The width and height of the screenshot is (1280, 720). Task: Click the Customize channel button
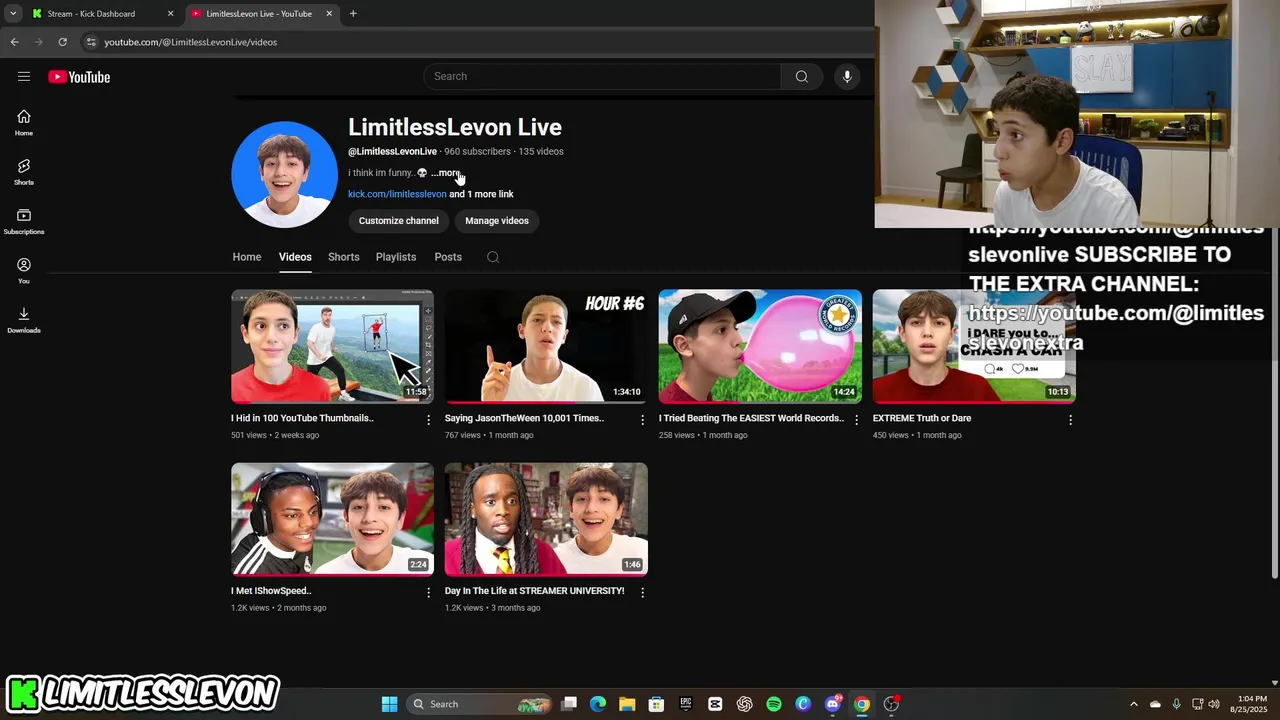point(399,221)
